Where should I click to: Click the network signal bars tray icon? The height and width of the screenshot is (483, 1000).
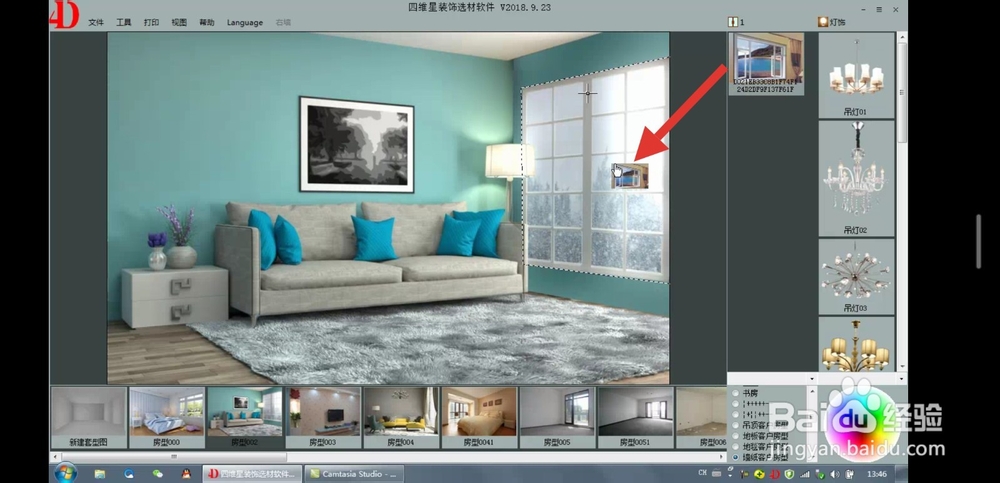[x=805, y=474]
